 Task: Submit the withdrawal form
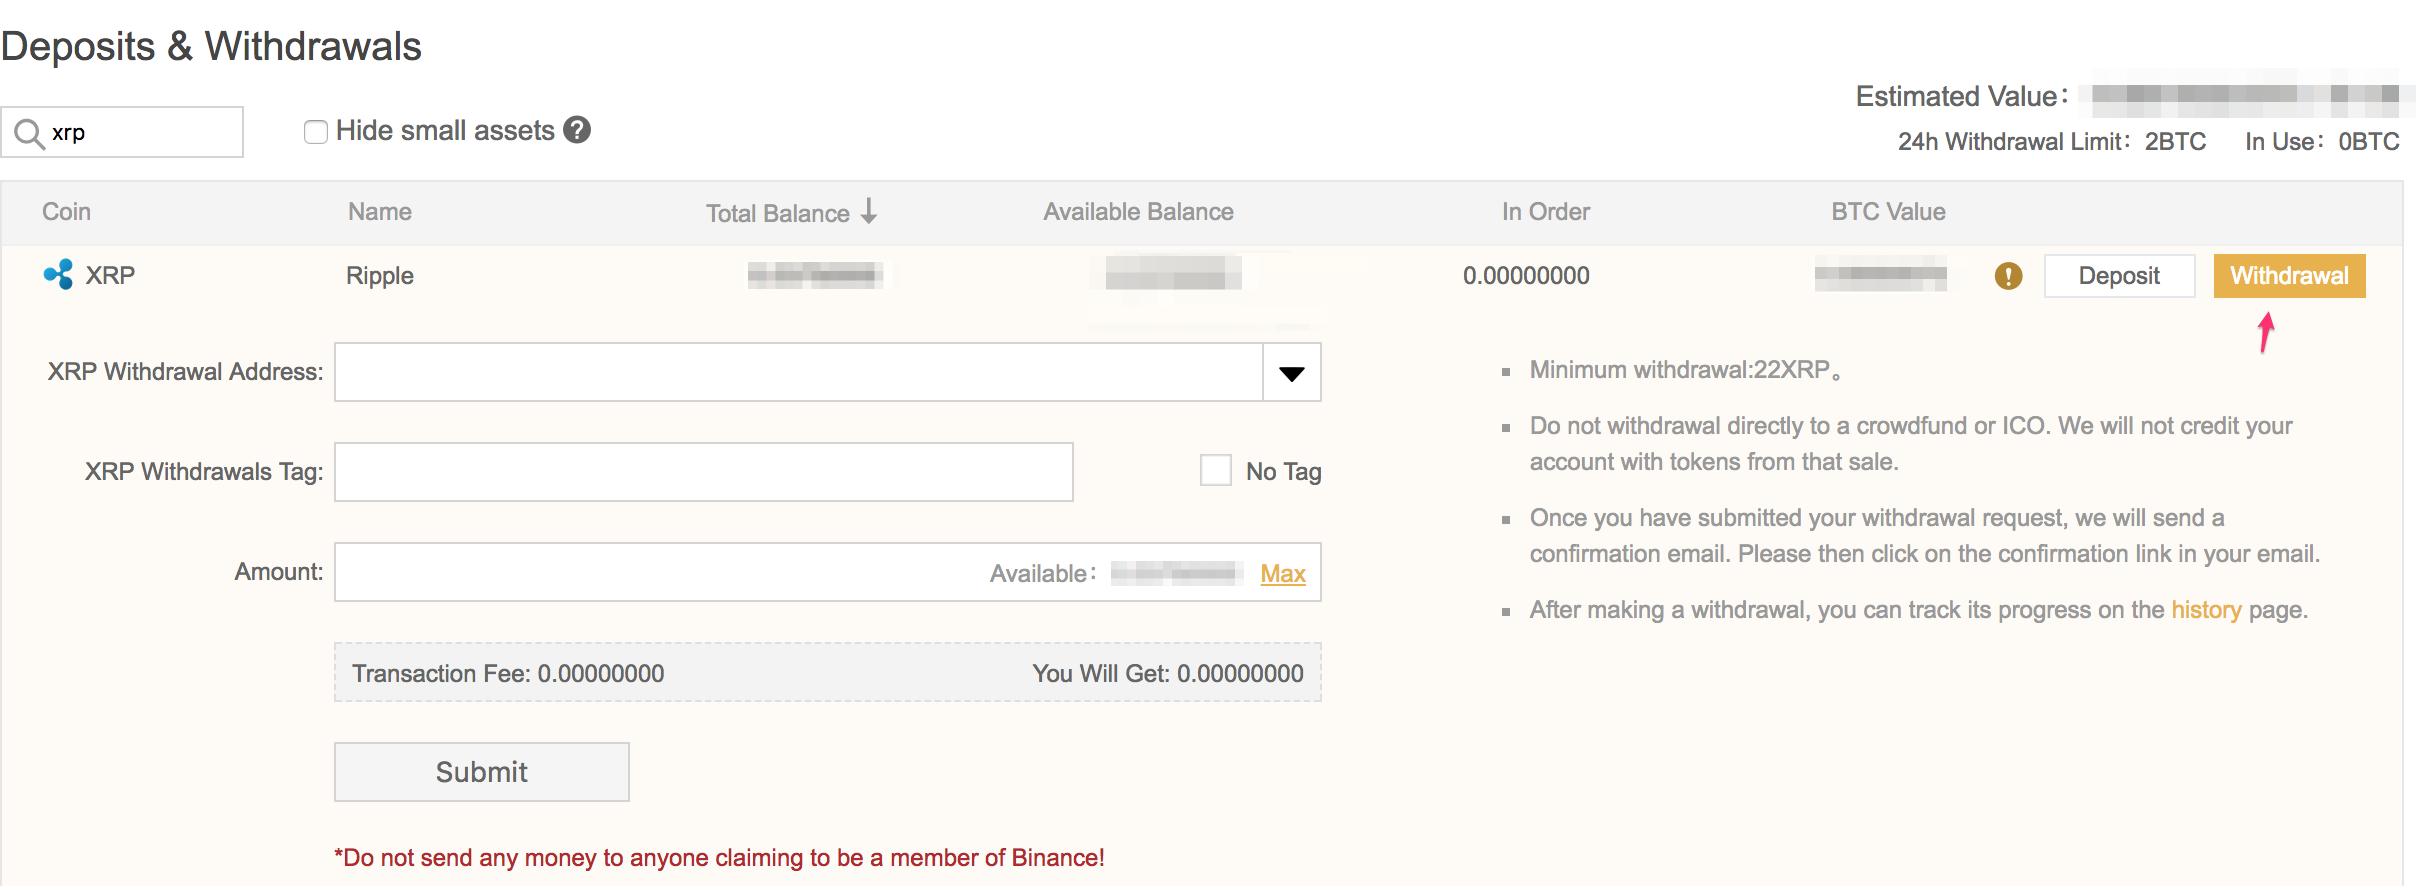pyautogui.click(x=482, y=772)
